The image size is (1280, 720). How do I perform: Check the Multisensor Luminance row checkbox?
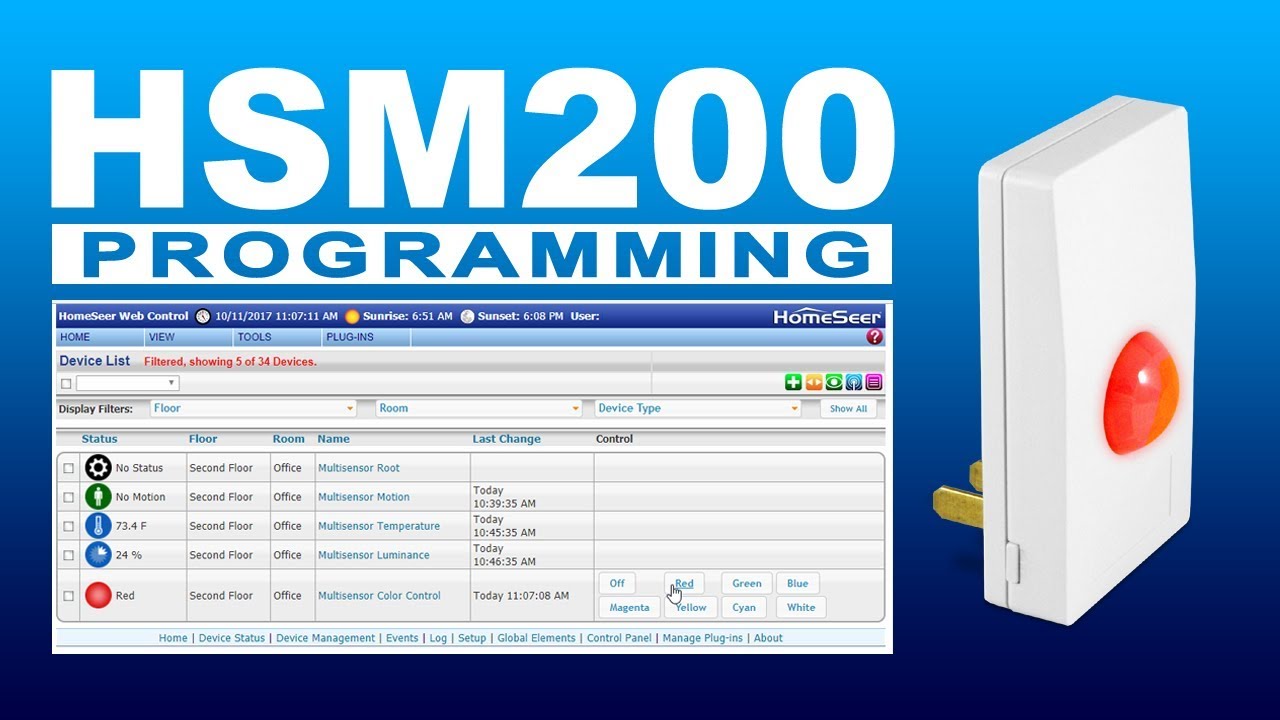(x=68, y=555)
